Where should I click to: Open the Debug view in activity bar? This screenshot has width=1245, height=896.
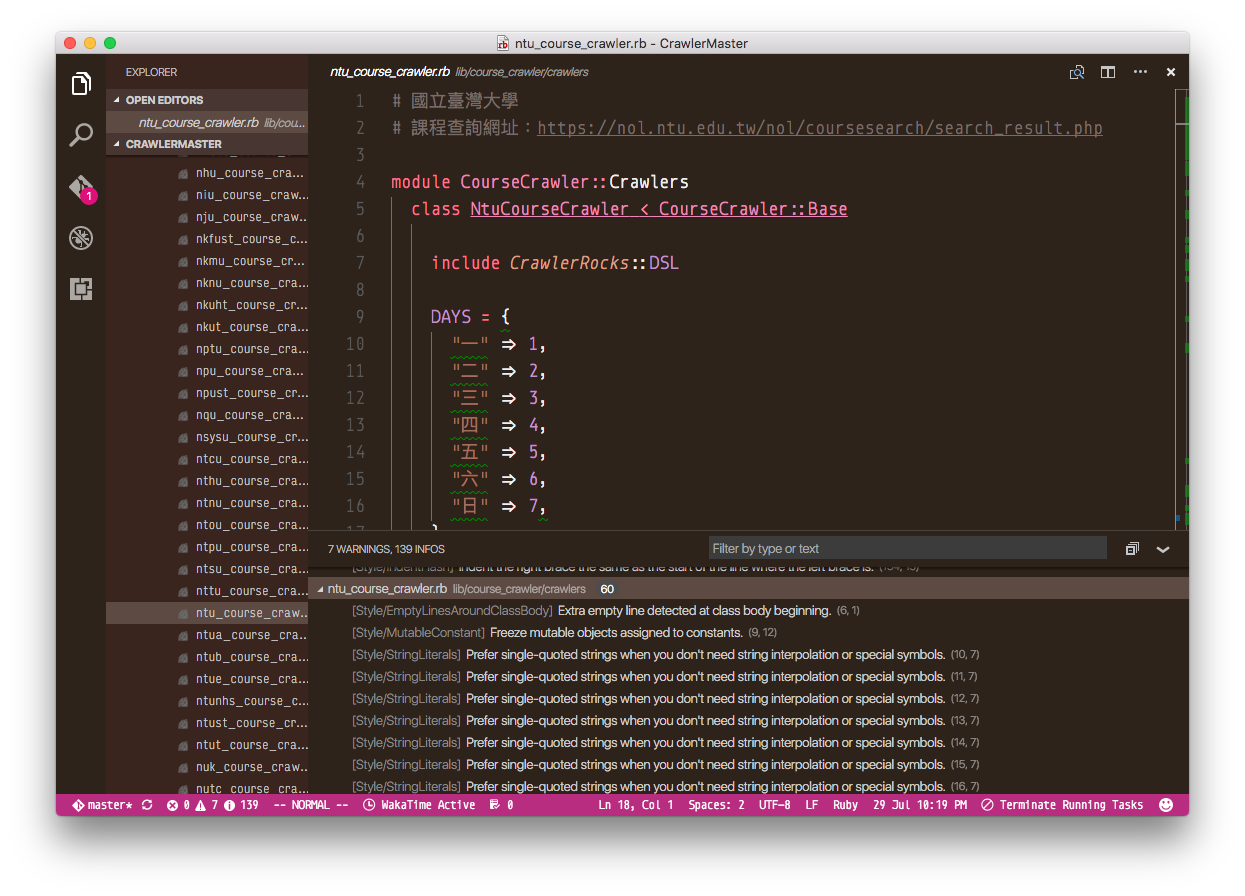[81, 238]
